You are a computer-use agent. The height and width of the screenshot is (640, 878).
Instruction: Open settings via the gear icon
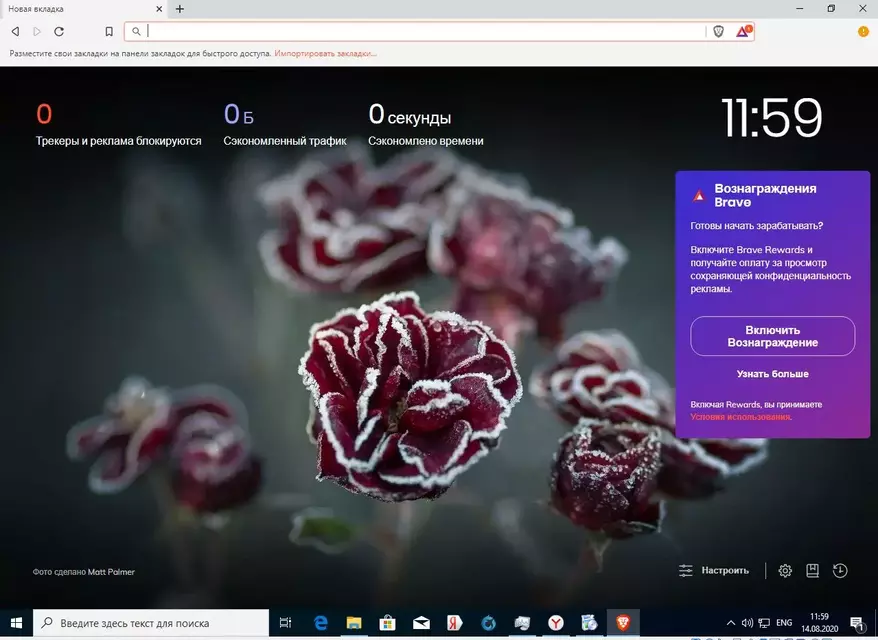click(785, 571)
